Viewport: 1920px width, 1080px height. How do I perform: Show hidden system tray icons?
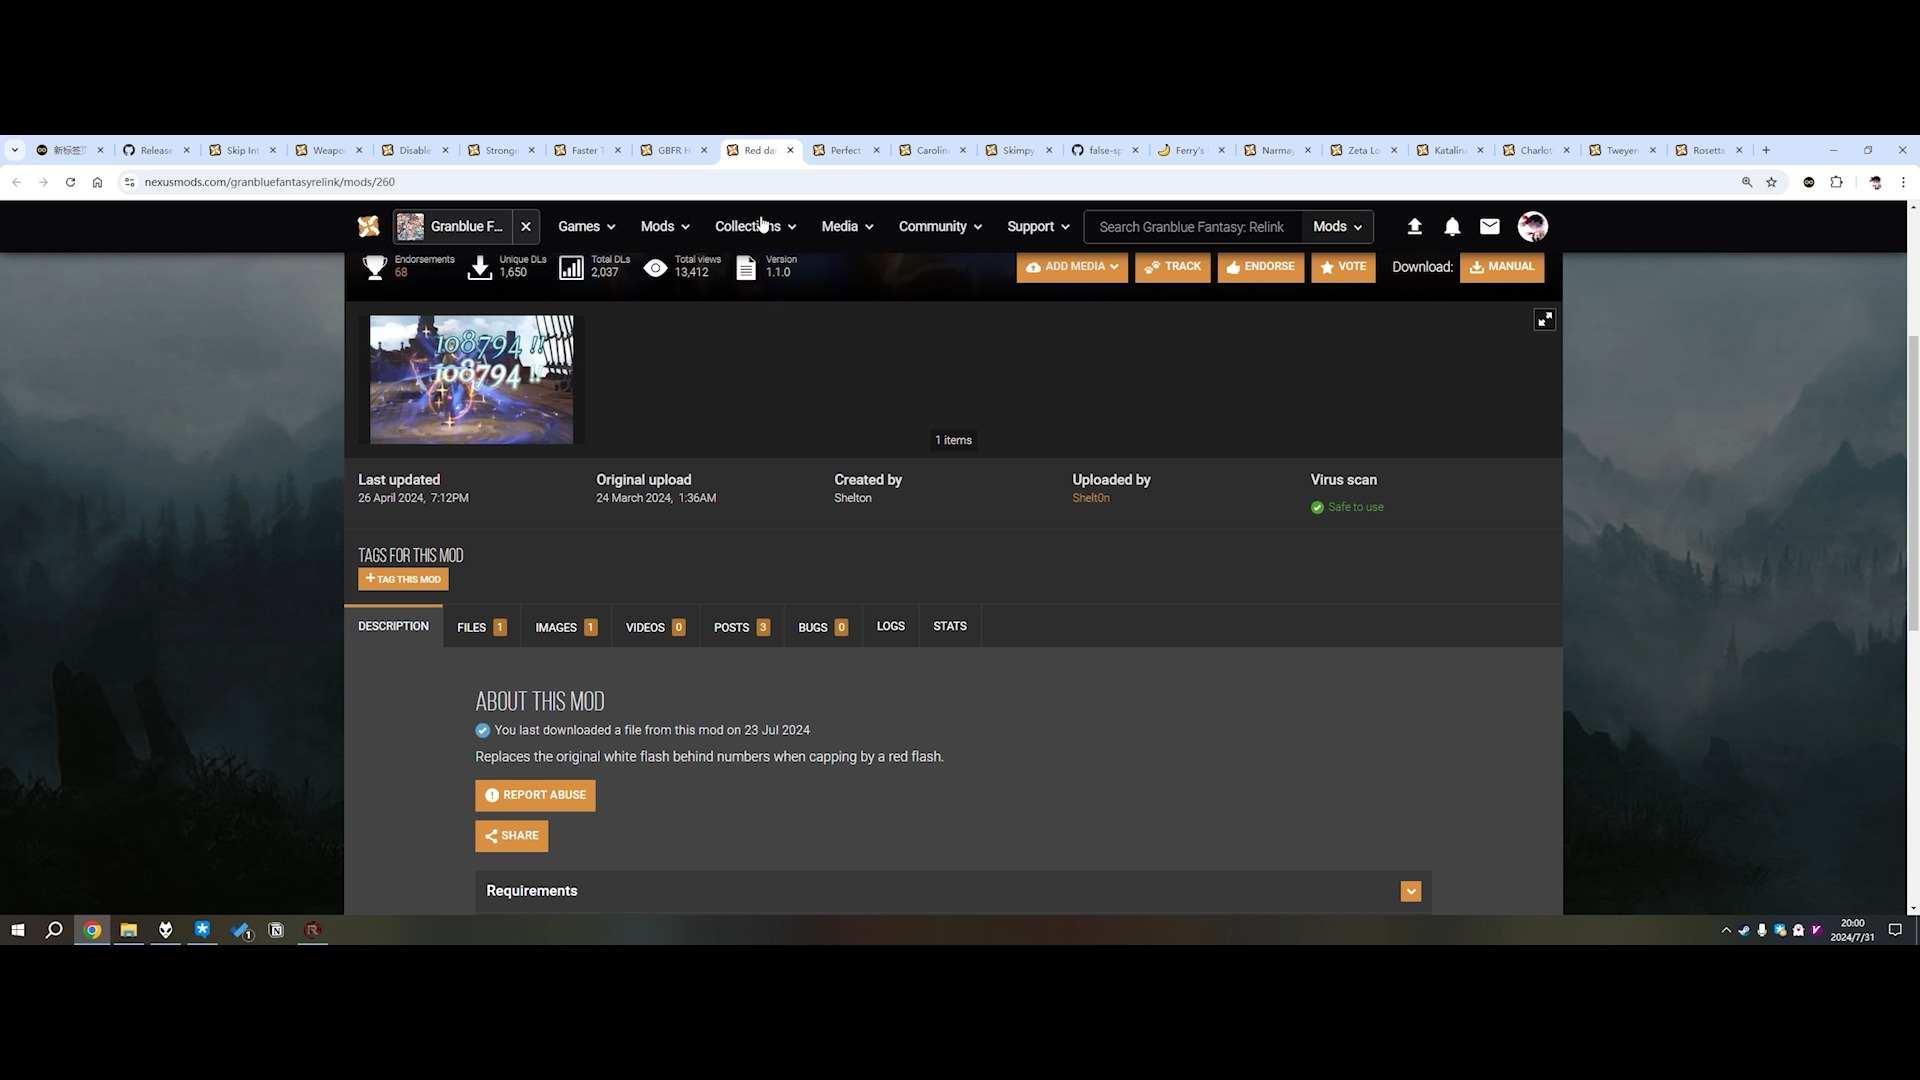point(1726,930)
